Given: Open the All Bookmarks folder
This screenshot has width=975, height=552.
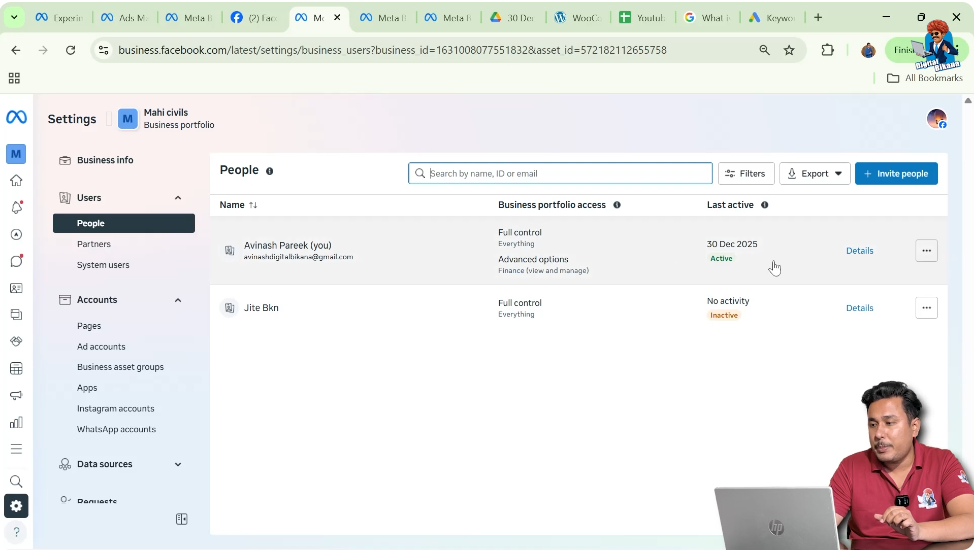Looking at the screenshot, I should click(x=925, y=78).
